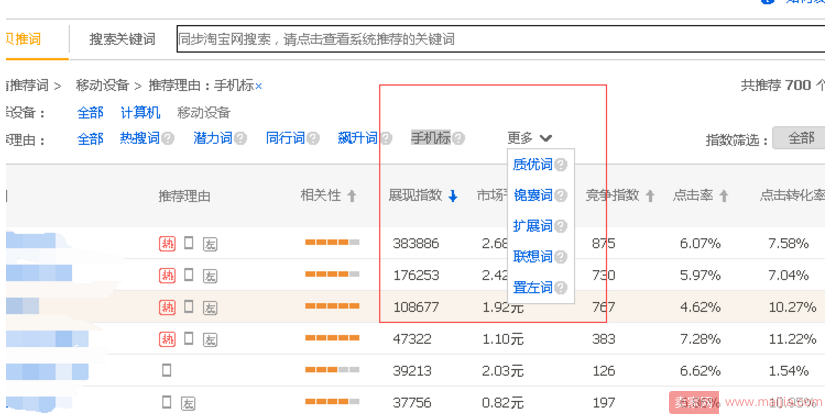
Task: Open help icon beside 联想词
Action: click(561, 257)
